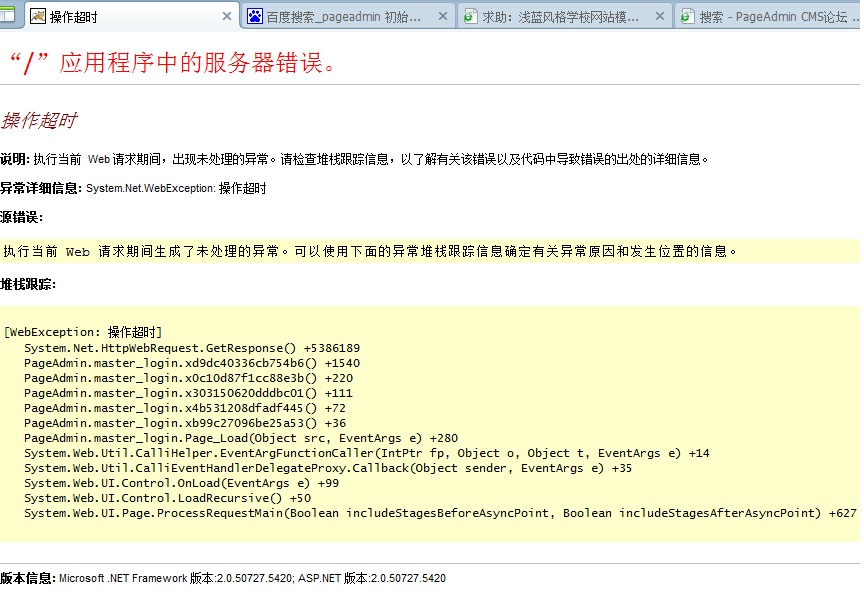This screenshot has width=864, height=613.
Task: Click the HttpWebRequest.GetResponse() stack trace line
Action: pyautogui.click(x=191, y=348)
